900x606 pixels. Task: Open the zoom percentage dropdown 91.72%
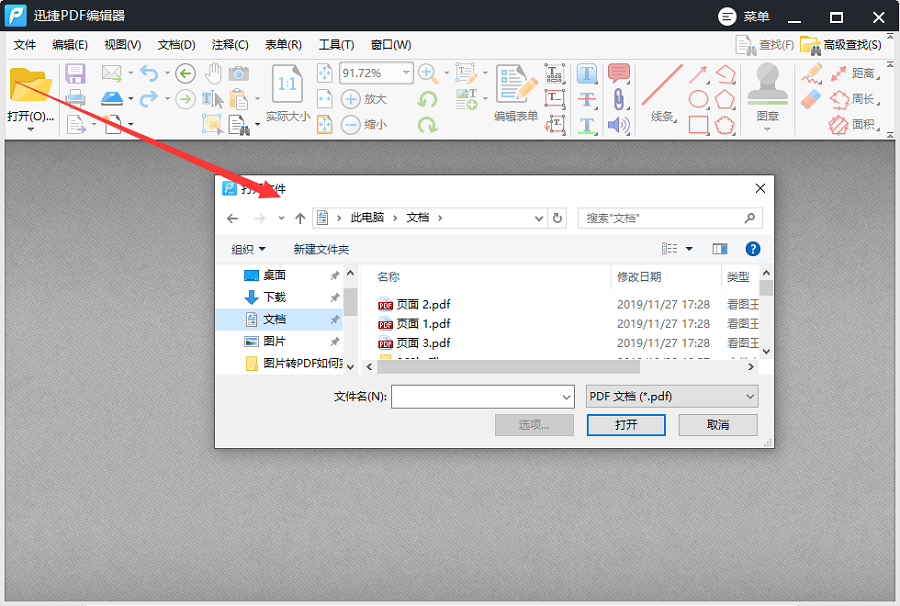pos(406,73)
